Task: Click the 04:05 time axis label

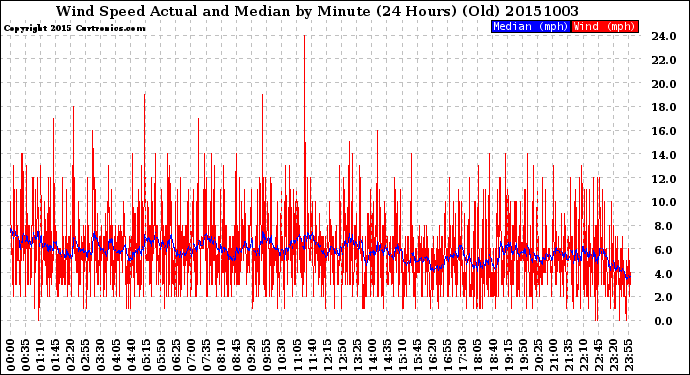Action: [116, 355]
